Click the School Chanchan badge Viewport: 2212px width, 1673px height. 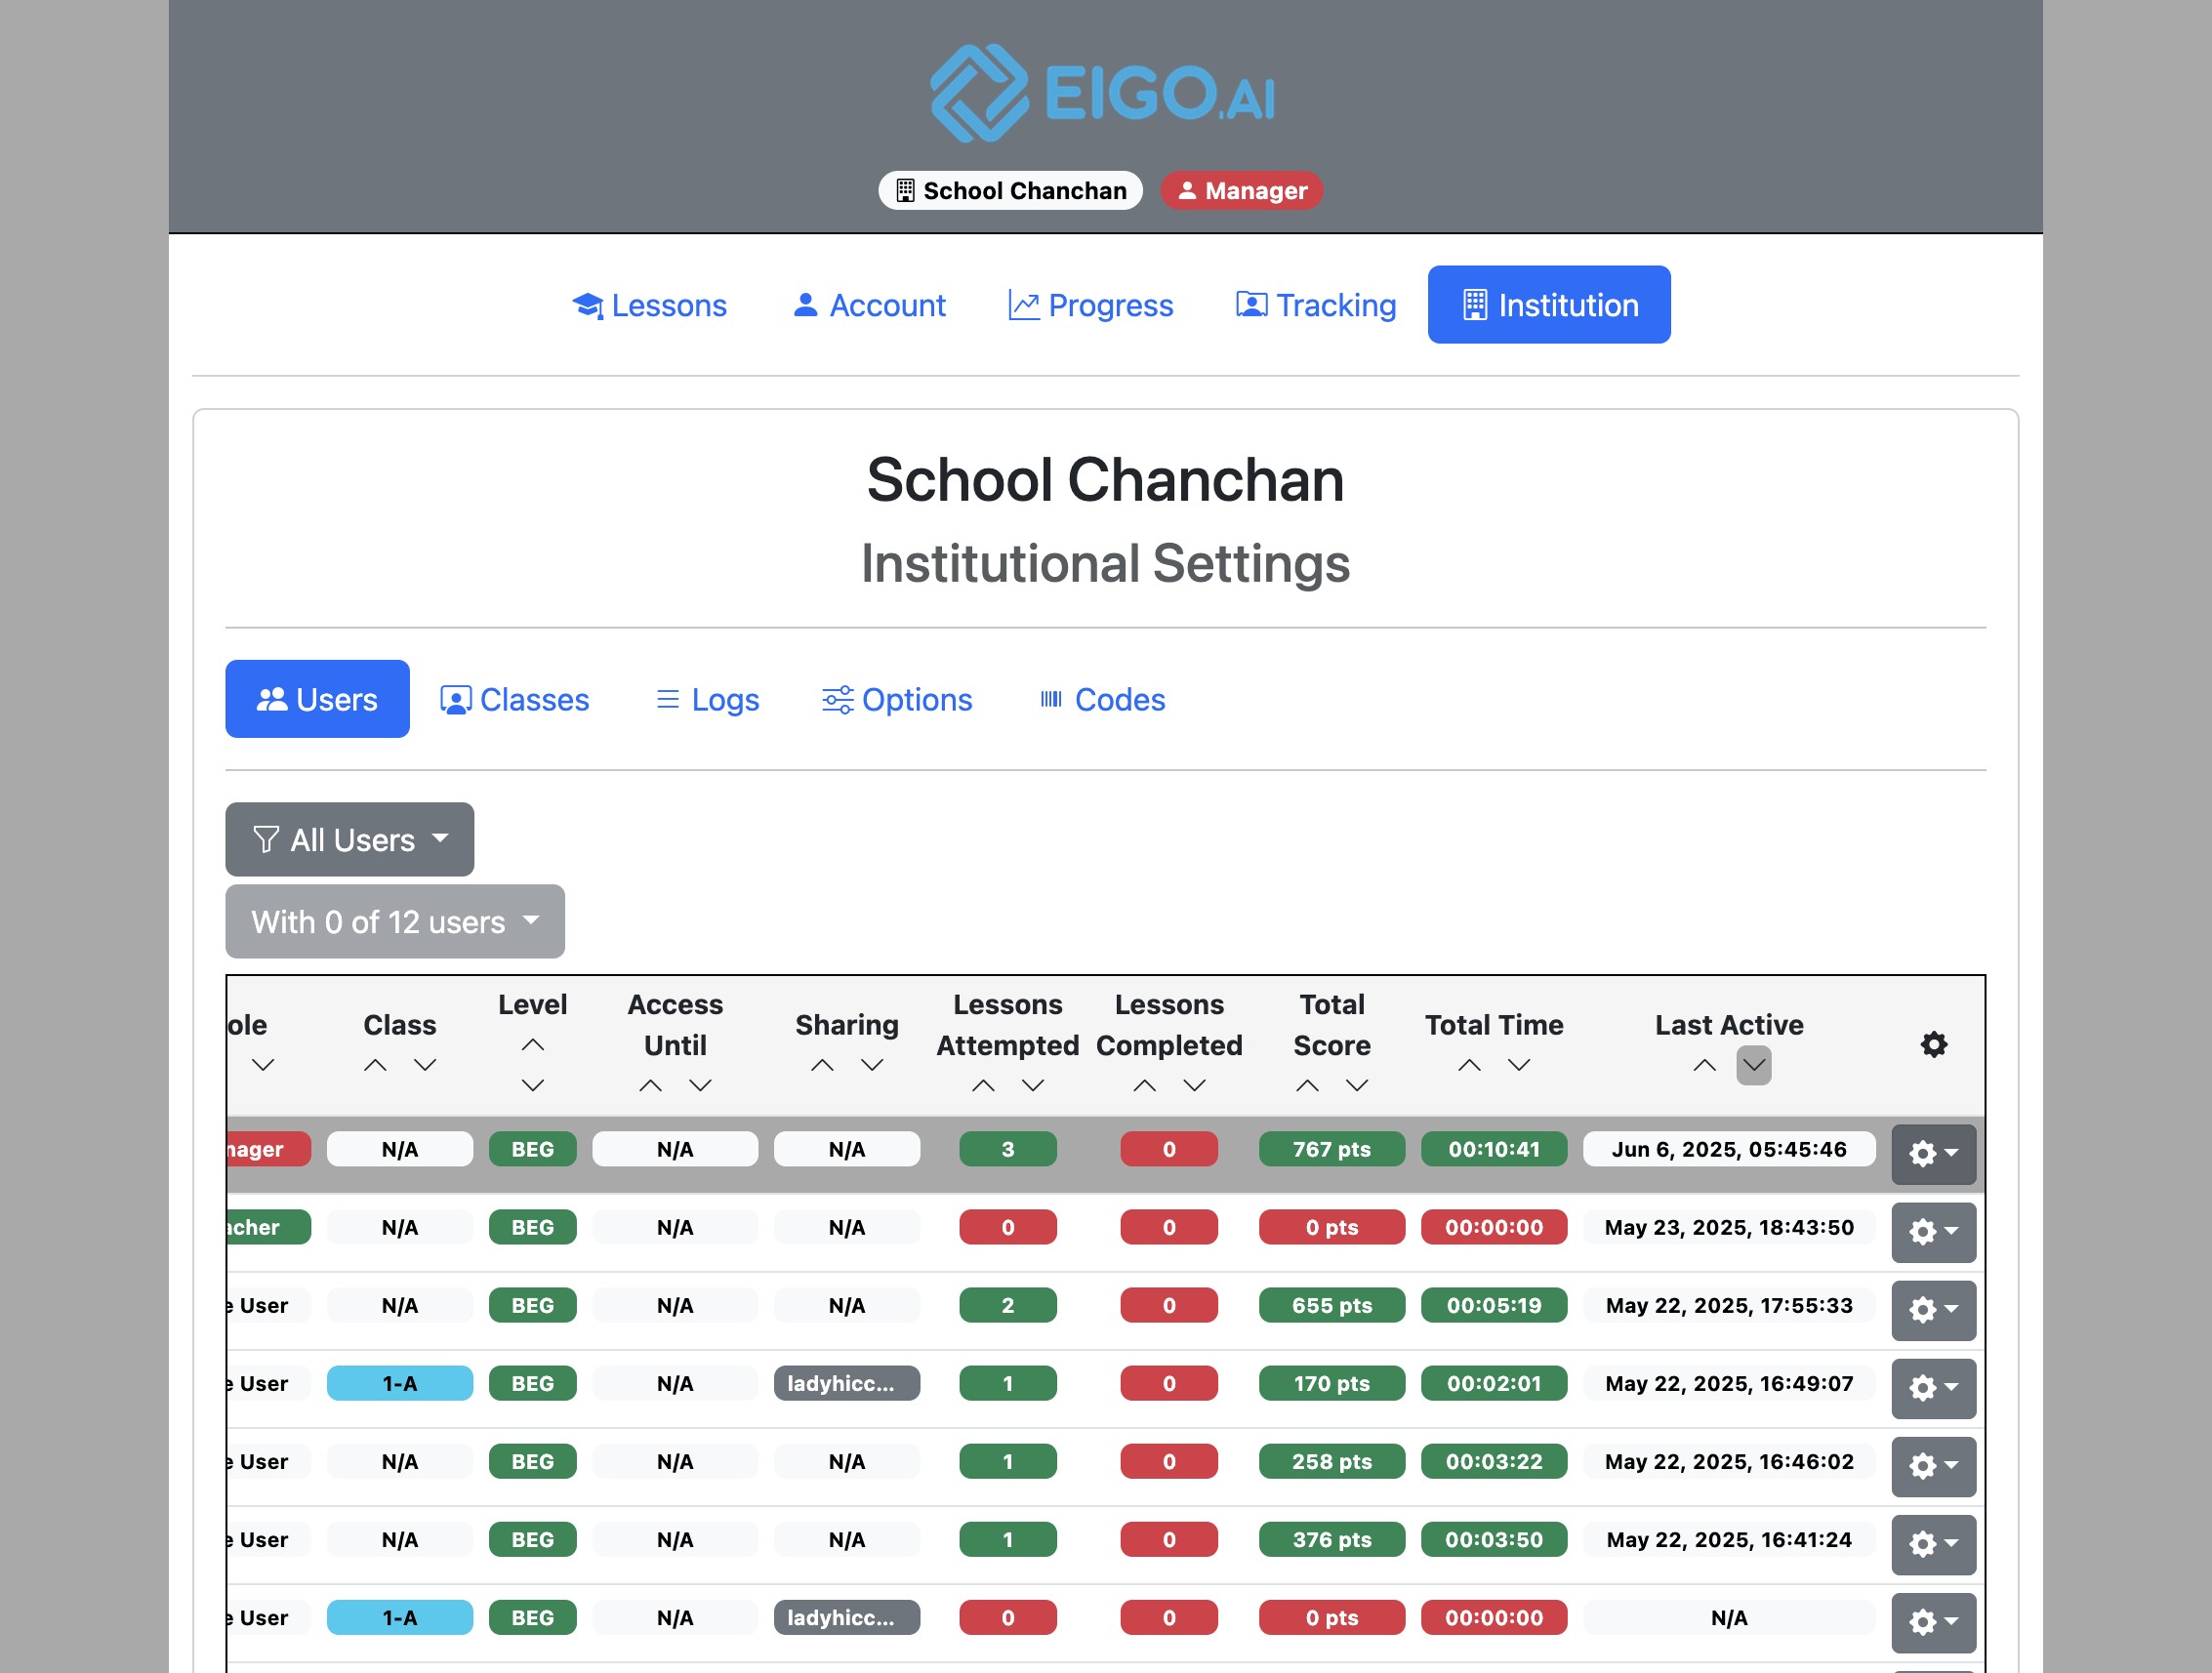point(1010,190)
